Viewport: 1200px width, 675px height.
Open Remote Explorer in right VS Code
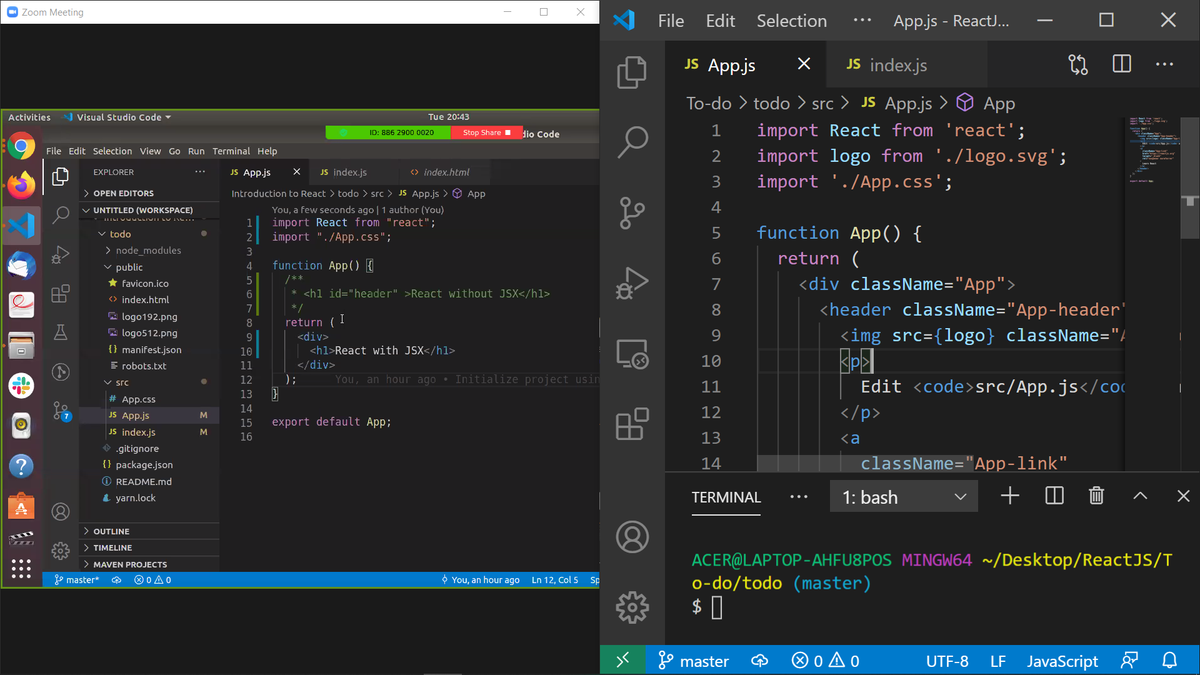coord(632,354)
